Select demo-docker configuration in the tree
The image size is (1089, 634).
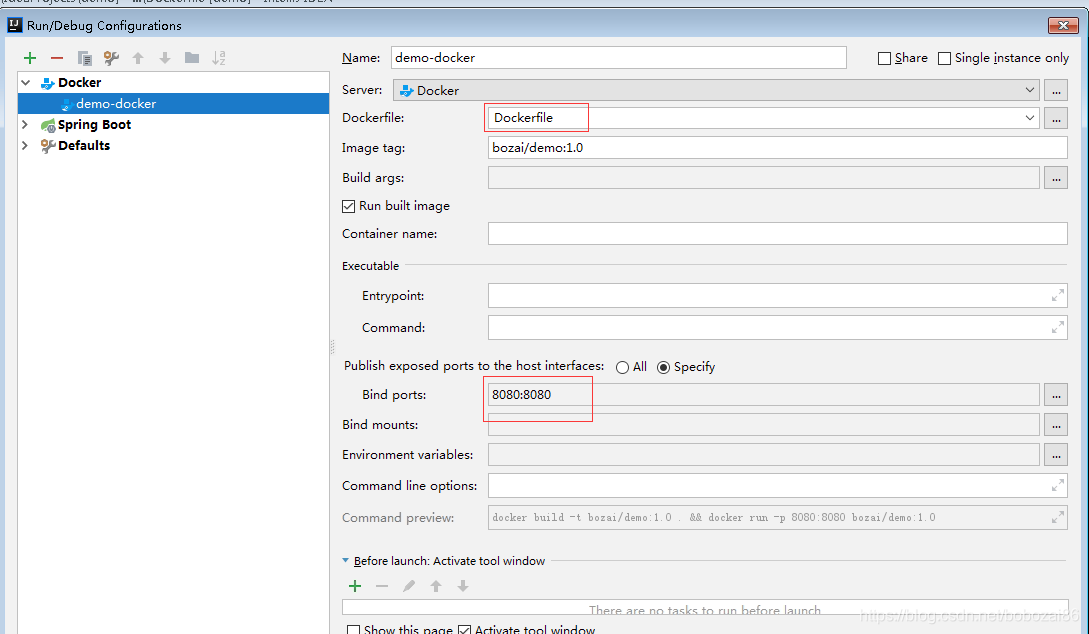pyautogui.click(x=116, y=104)
